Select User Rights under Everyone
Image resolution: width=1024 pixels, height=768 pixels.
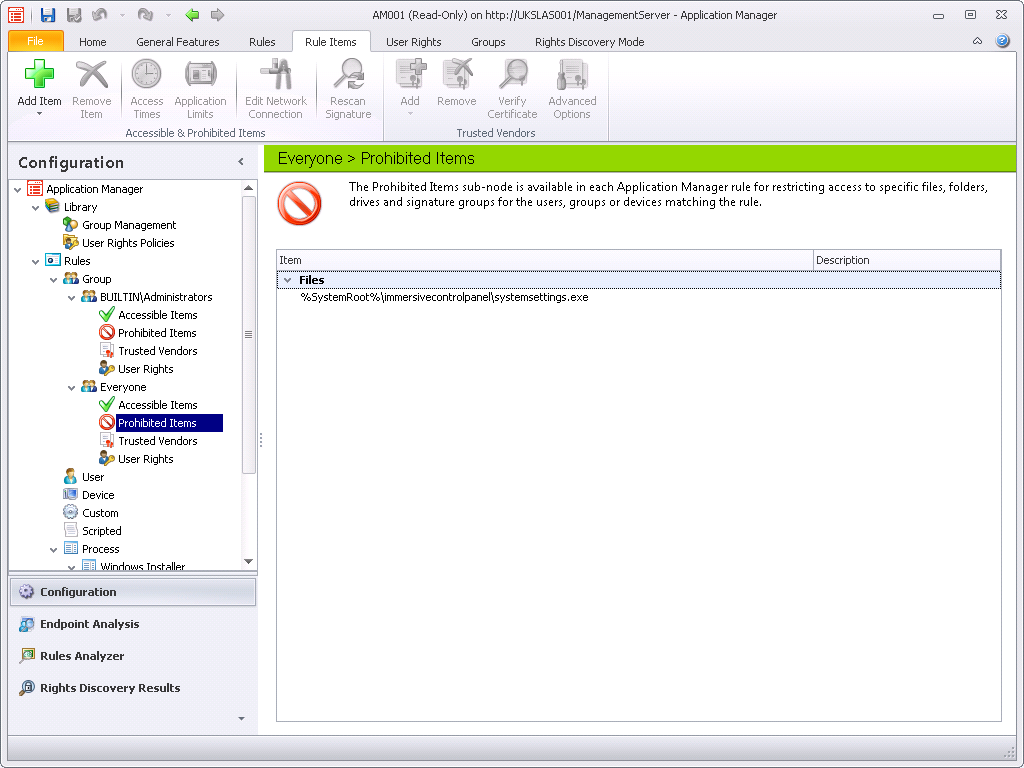(145, 459)
